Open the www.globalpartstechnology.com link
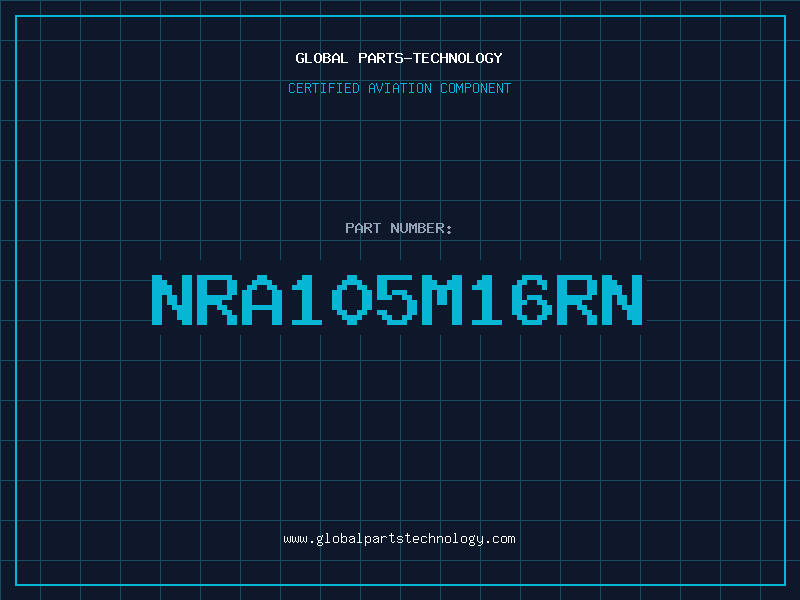 (x=399, y=539)
